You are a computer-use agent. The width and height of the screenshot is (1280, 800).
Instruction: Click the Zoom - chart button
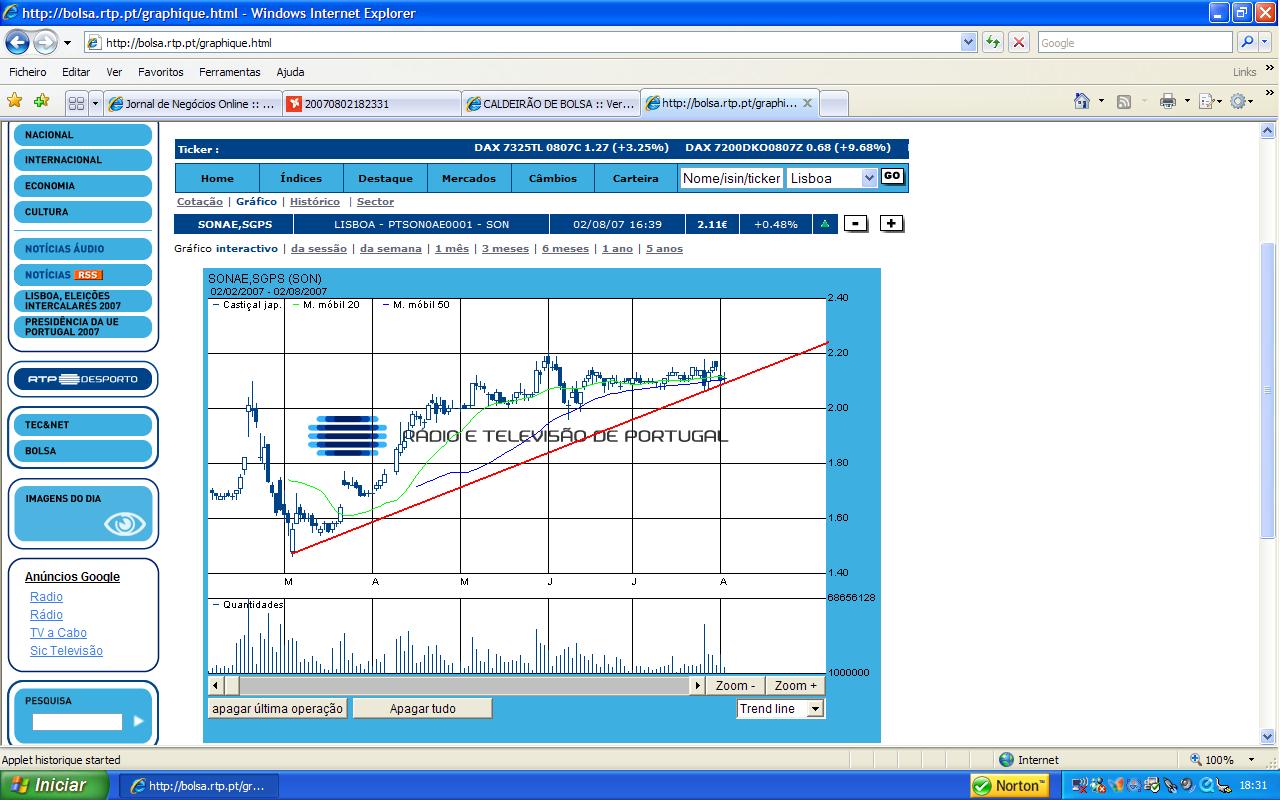(736, 685)
